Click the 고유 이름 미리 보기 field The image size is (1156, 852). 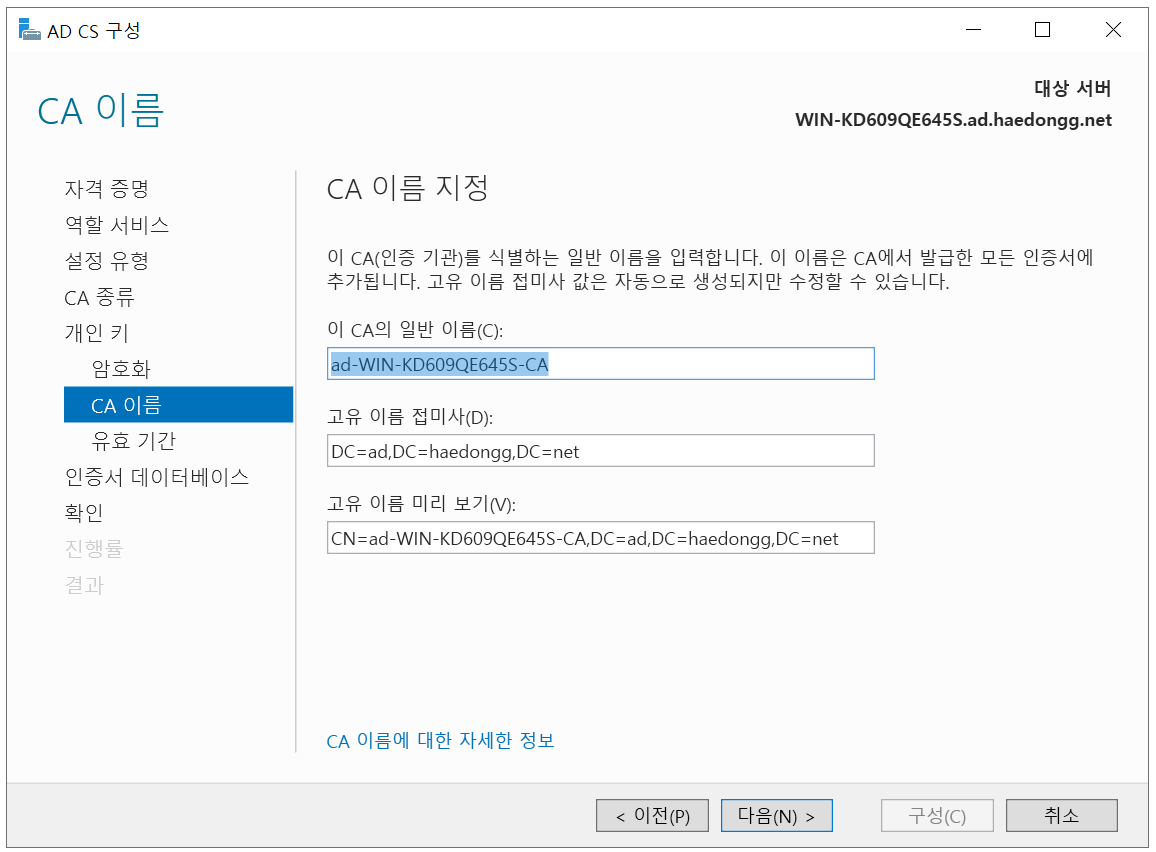pos(600,538)
